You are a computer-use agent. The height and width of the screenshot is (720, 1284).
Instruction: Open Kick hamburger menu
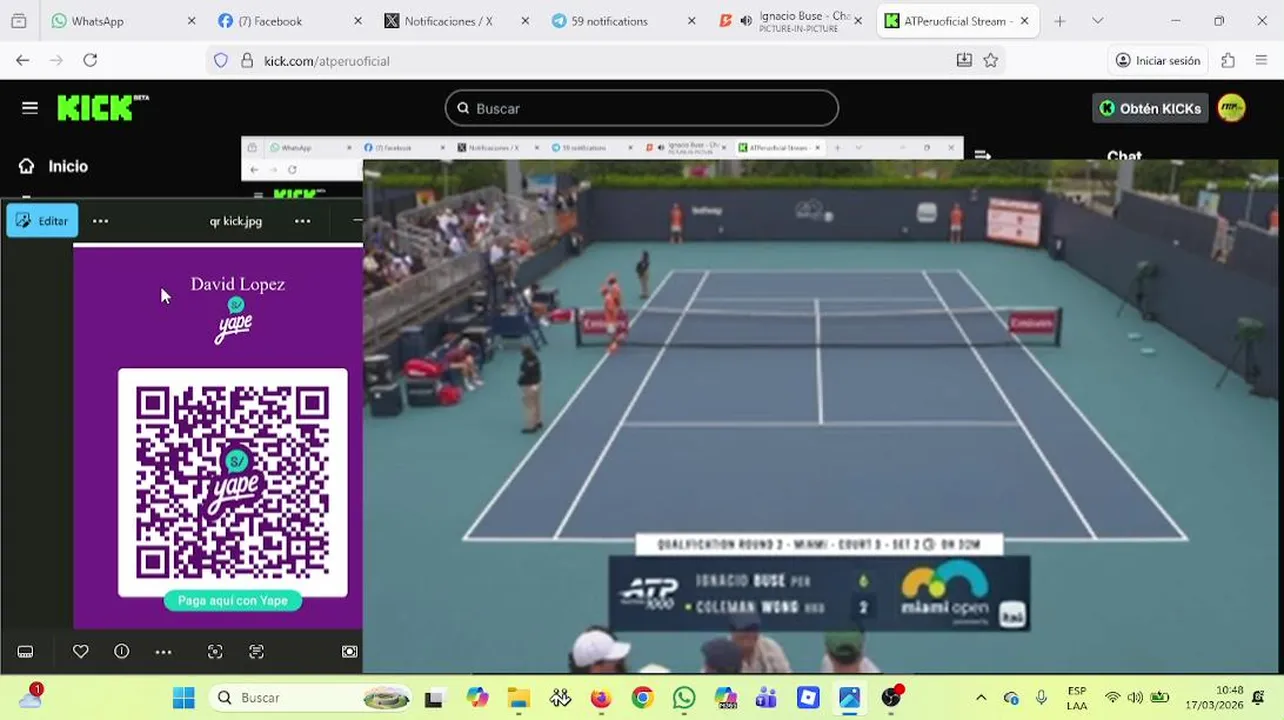coord(30,108)
